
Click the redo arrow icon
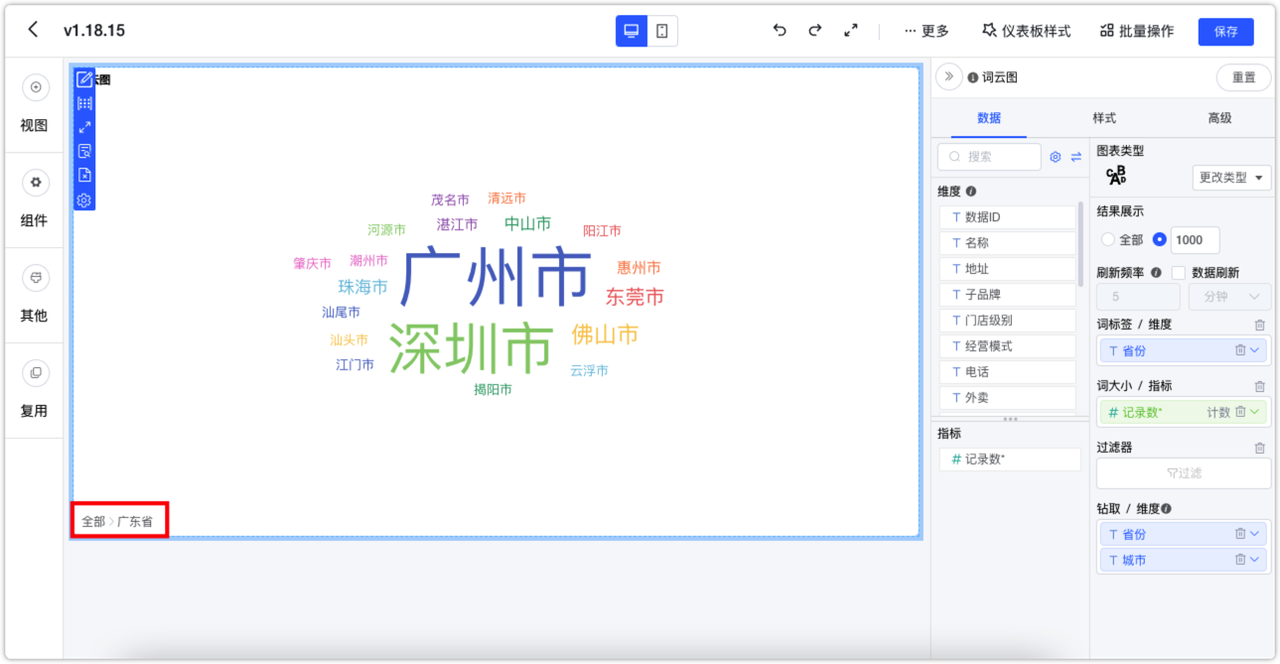pos(815,31)
